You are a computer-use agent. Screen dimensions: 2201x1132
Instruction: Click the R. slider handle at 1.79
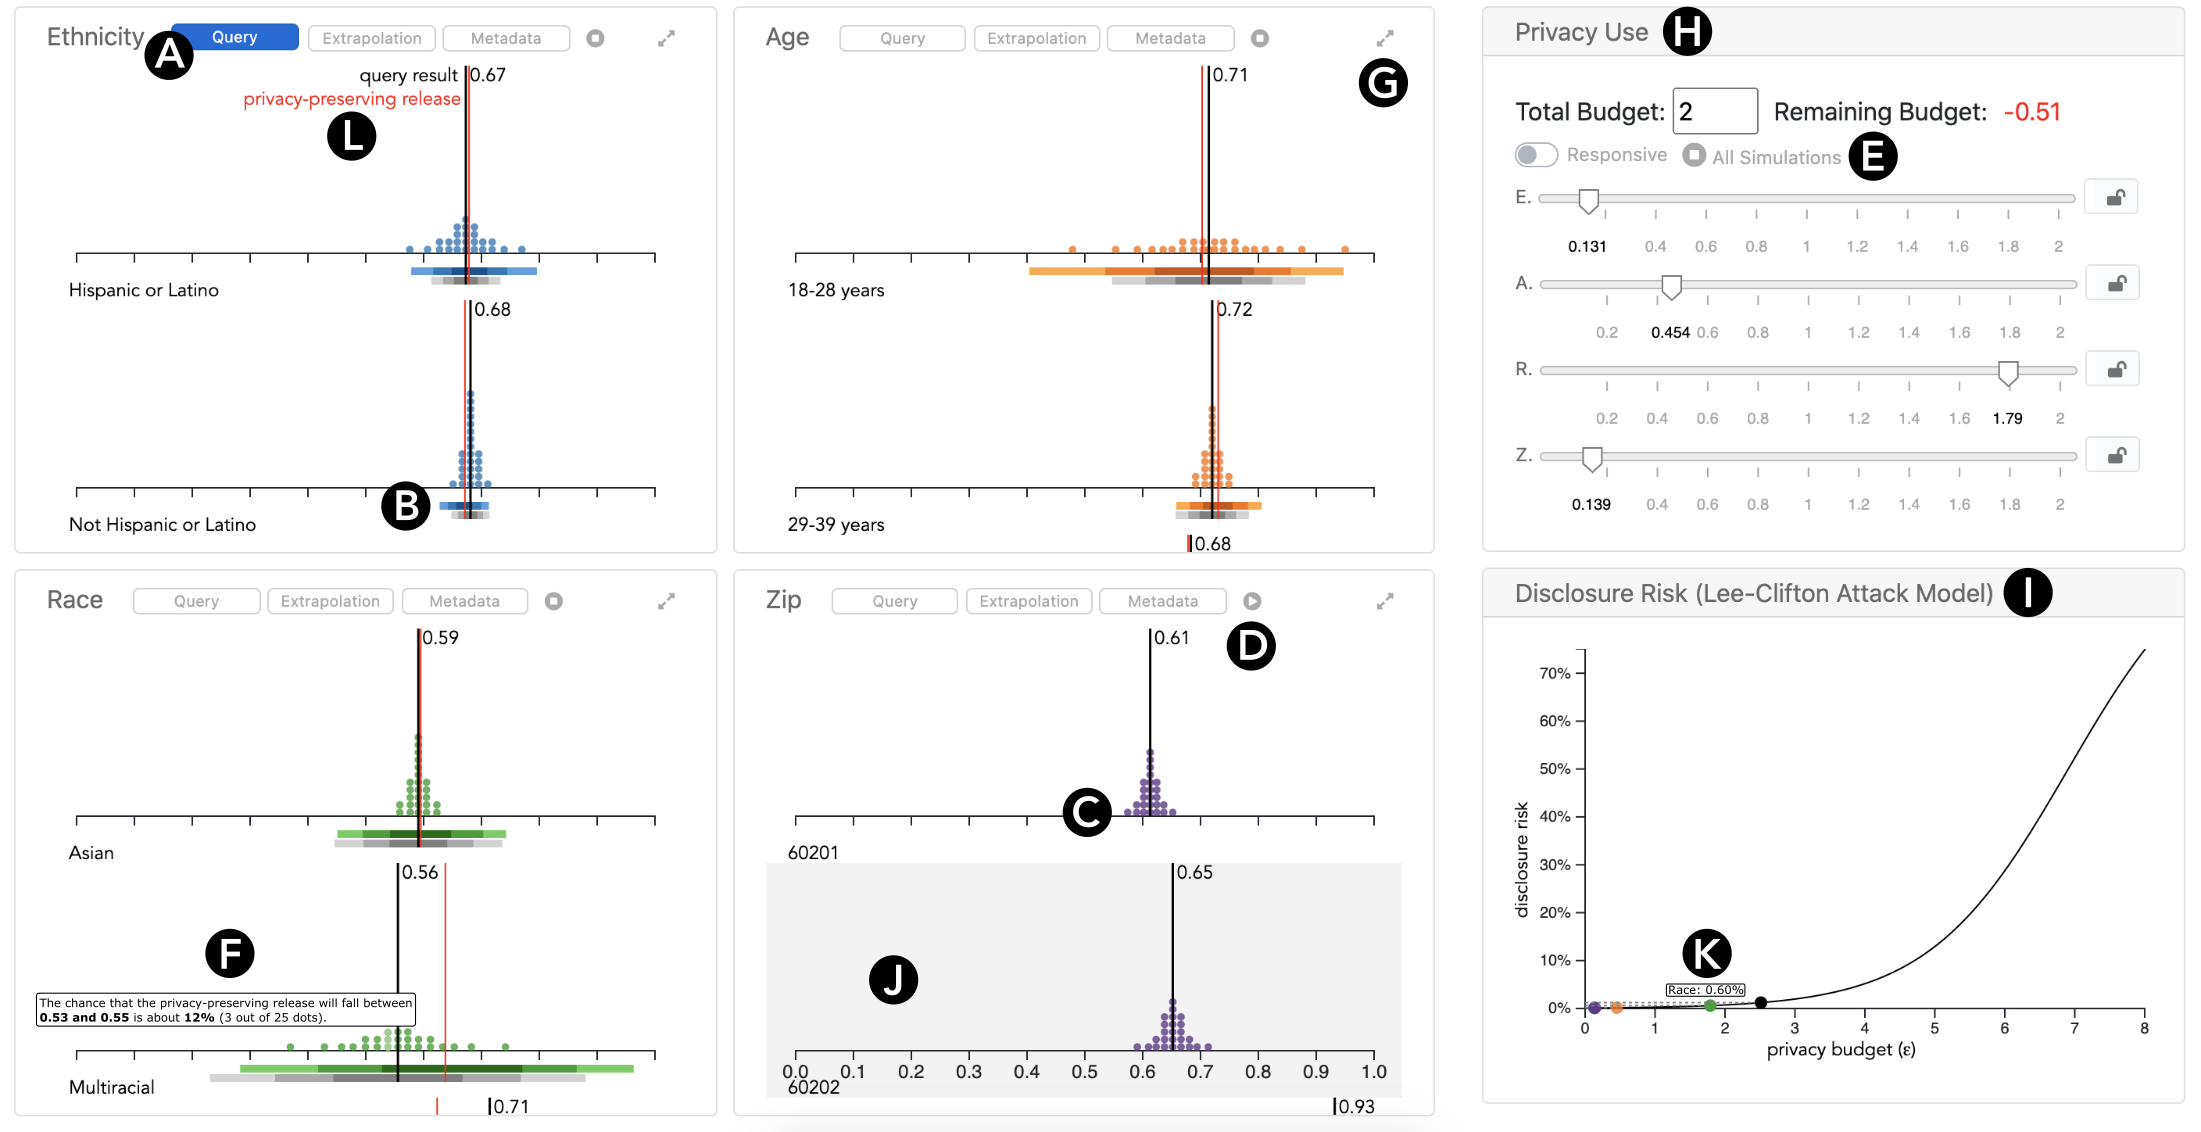click(x=2008, y=373)
